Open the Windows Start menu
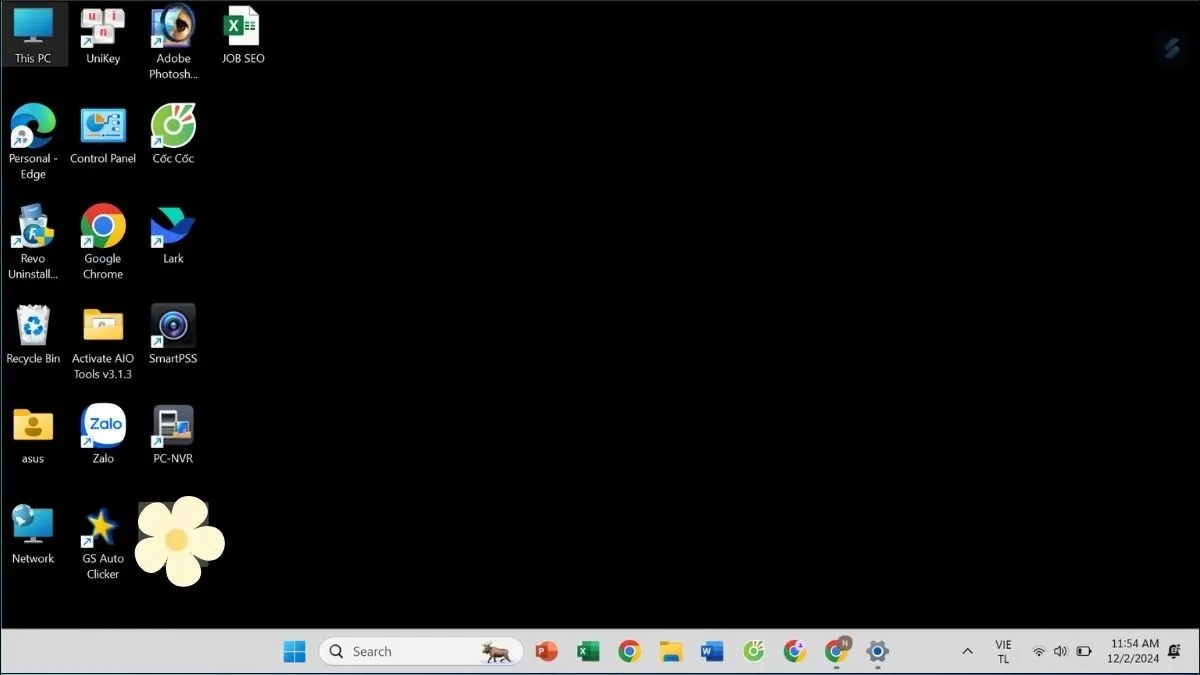The image size is (1200, 675). [x=295, y=652]
